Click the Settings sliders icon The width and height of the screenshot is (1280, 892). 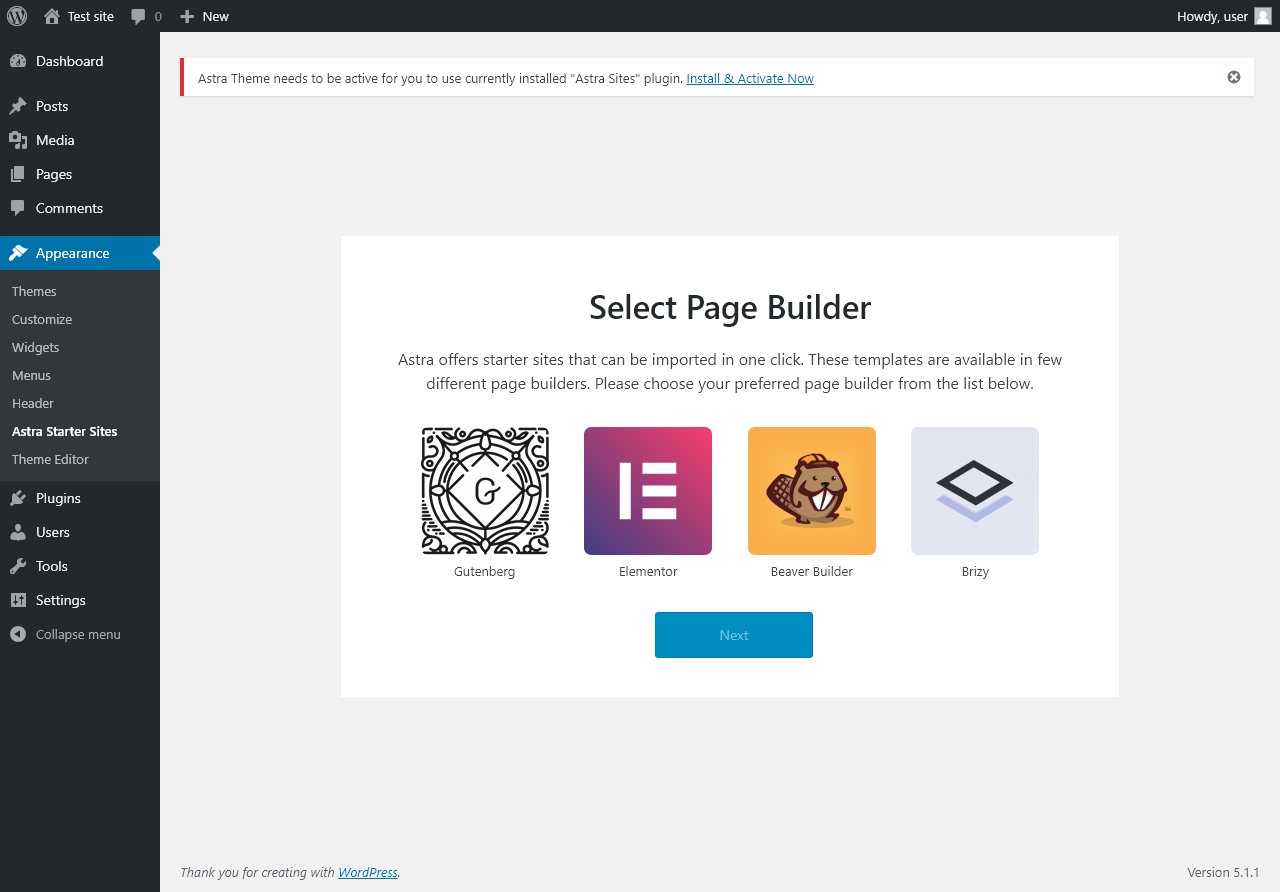[x=18, y=600]
